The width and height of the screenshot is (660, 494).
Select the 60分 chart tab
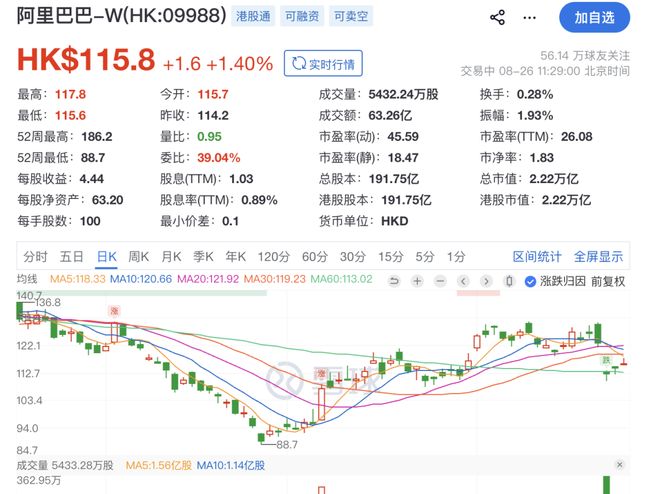(x=314, y=256)
